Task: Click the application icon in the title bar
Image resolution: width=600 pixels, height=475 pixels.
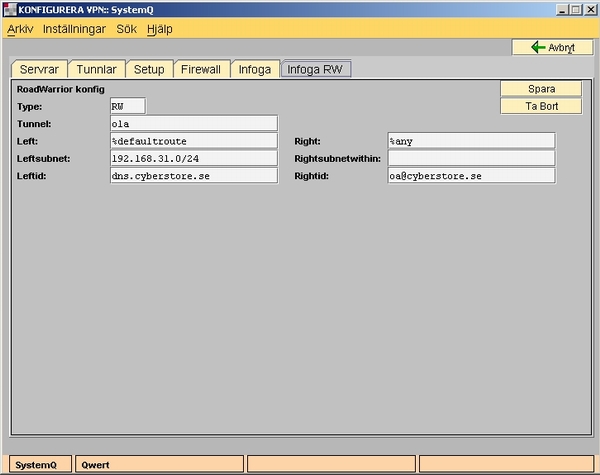Action: coord(10,9)
